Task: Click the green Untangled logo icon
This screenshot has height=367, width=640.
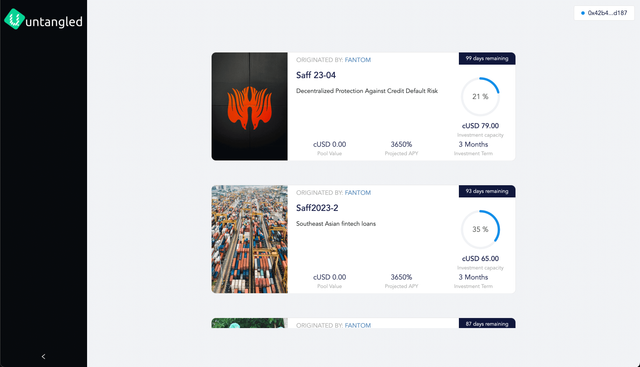Action: coord(15,19)
